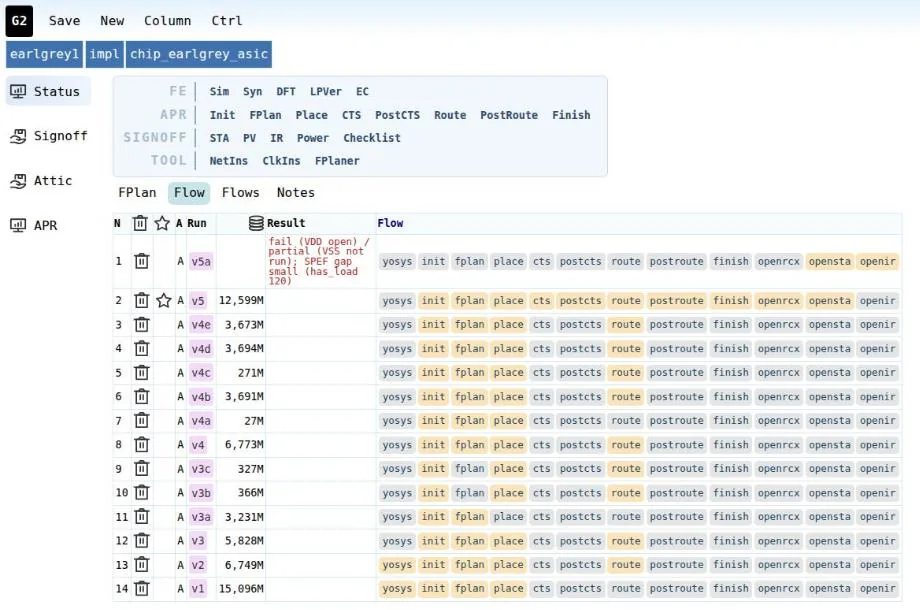This screenshot has height=610, width=920.
Task: Open the Sim link in FE row
Action: (x=219, y=92)
